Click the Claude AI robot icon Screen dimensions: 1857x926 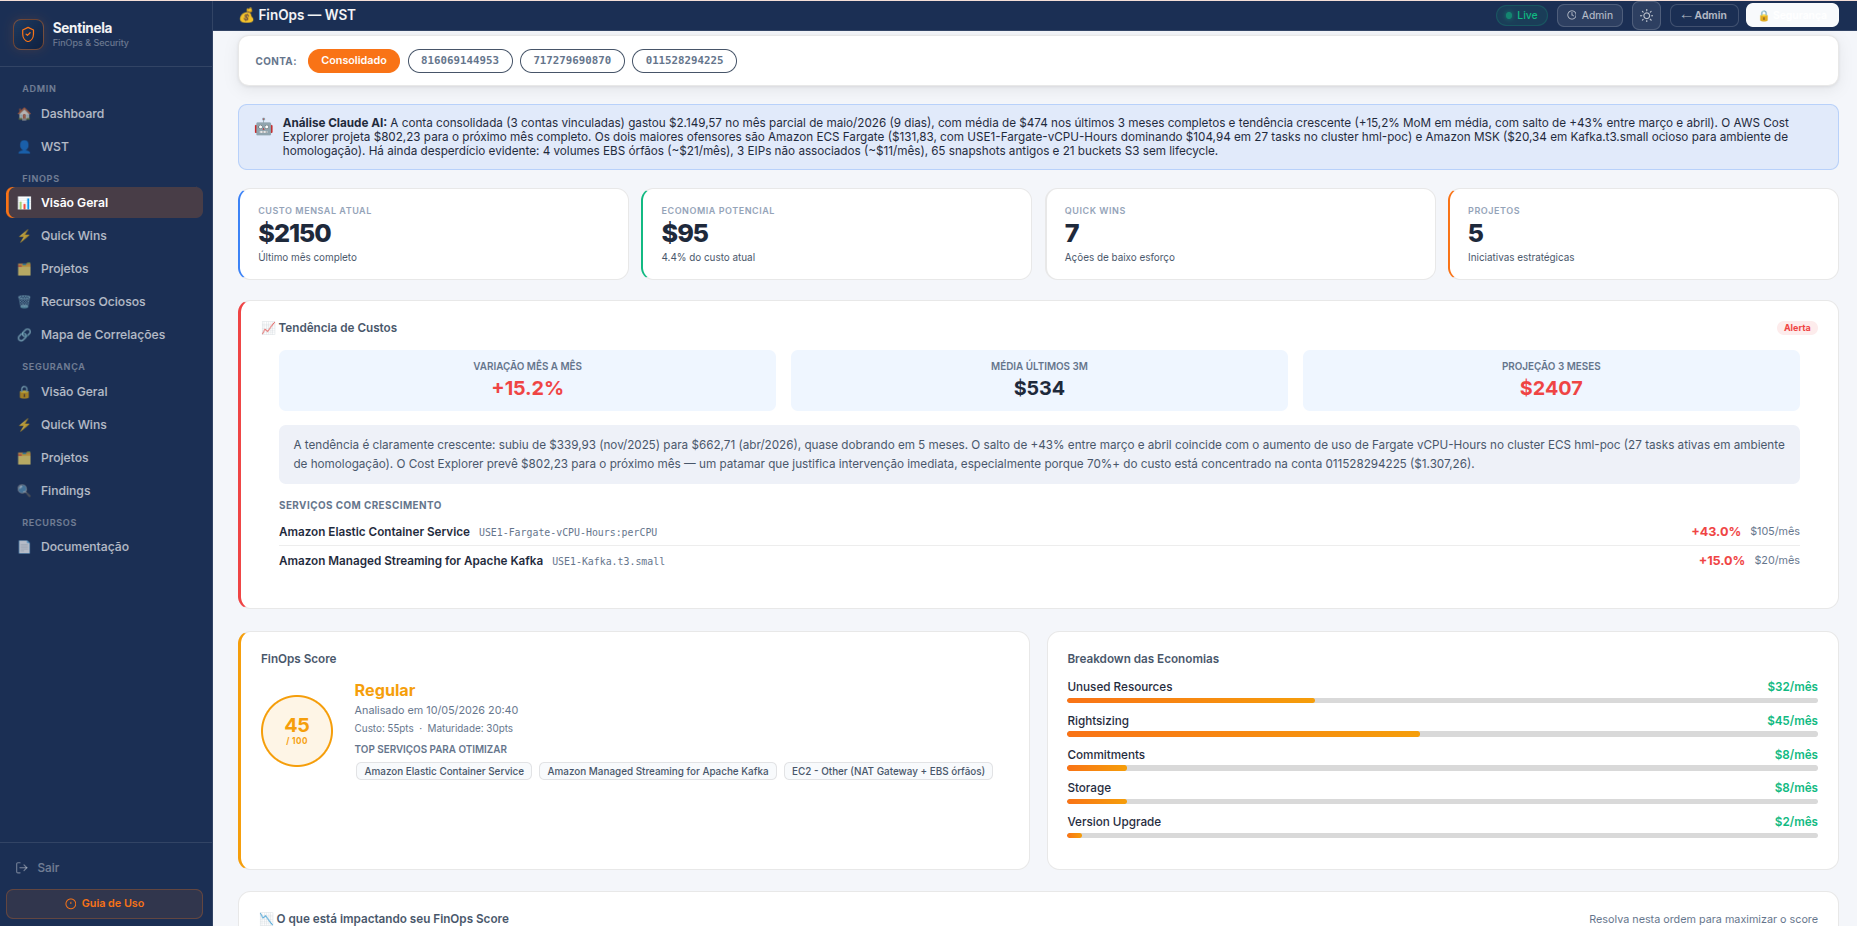tap(264, 127)
